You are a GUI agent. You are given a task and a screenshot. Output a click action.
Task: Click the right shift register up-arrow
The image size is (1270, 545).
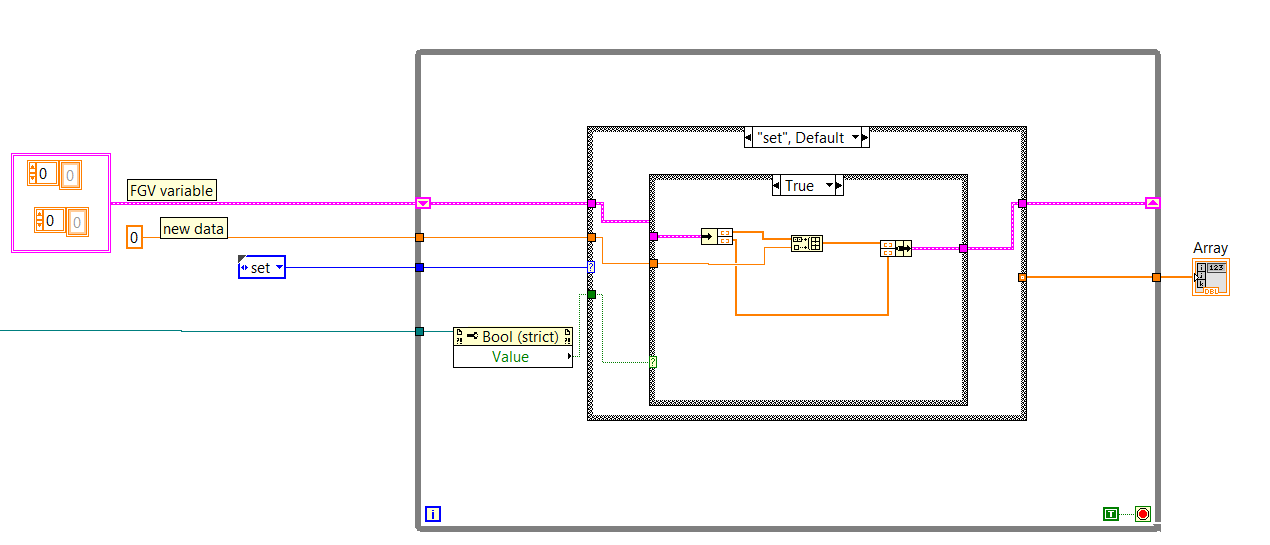tap(1152, 203)
